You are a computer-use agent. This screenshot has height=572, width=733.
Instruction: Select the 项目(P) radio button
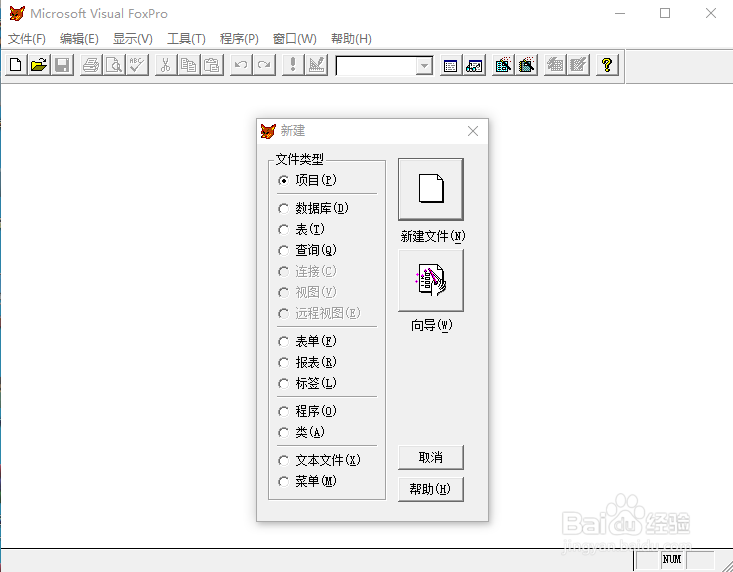[307, 180]
